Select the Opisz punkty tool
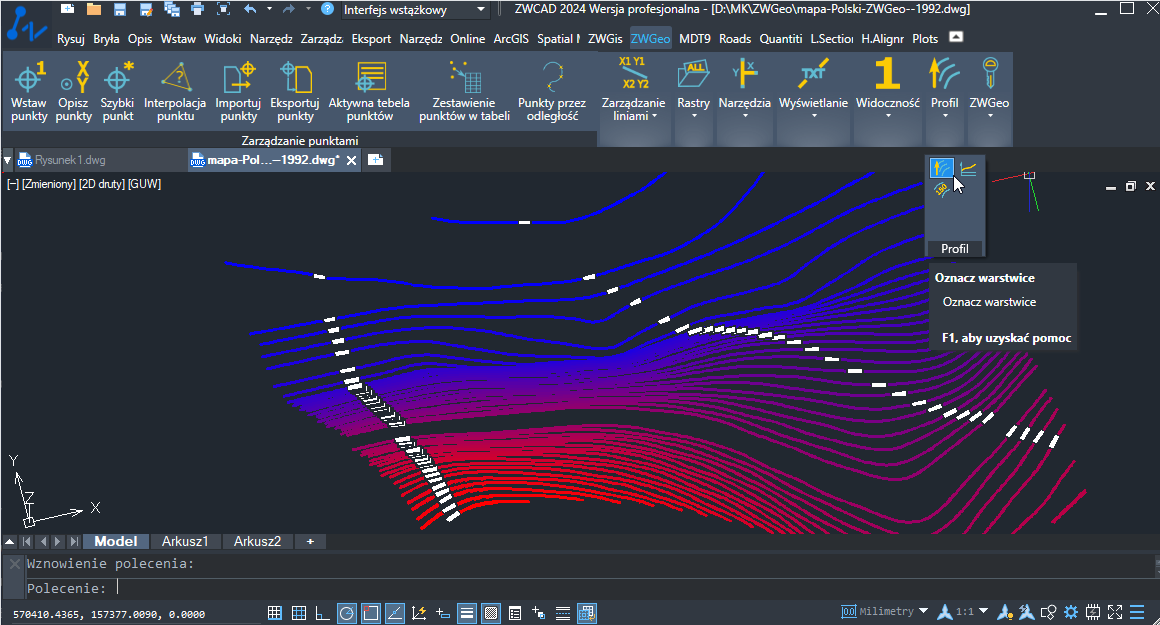1160x625 pixels. (x=73, y=91)
